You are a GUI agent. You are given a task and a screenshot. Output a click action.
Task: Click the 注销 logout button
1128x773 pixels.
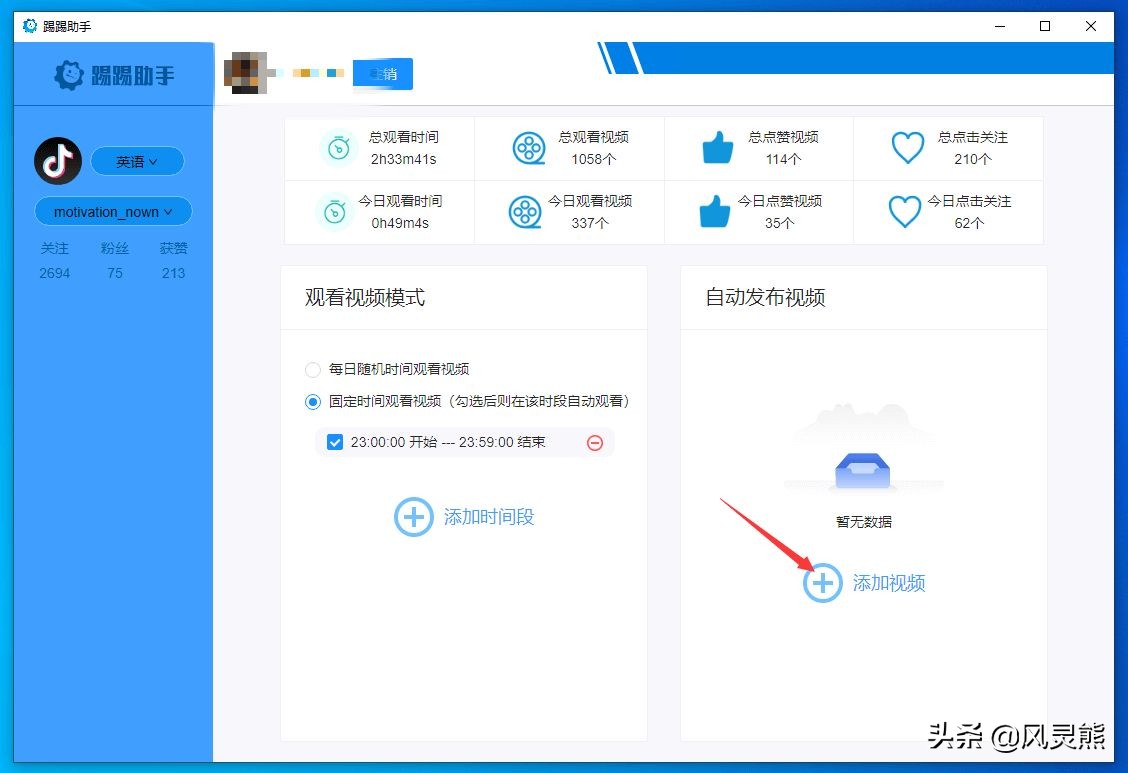(x=382, y=74)
